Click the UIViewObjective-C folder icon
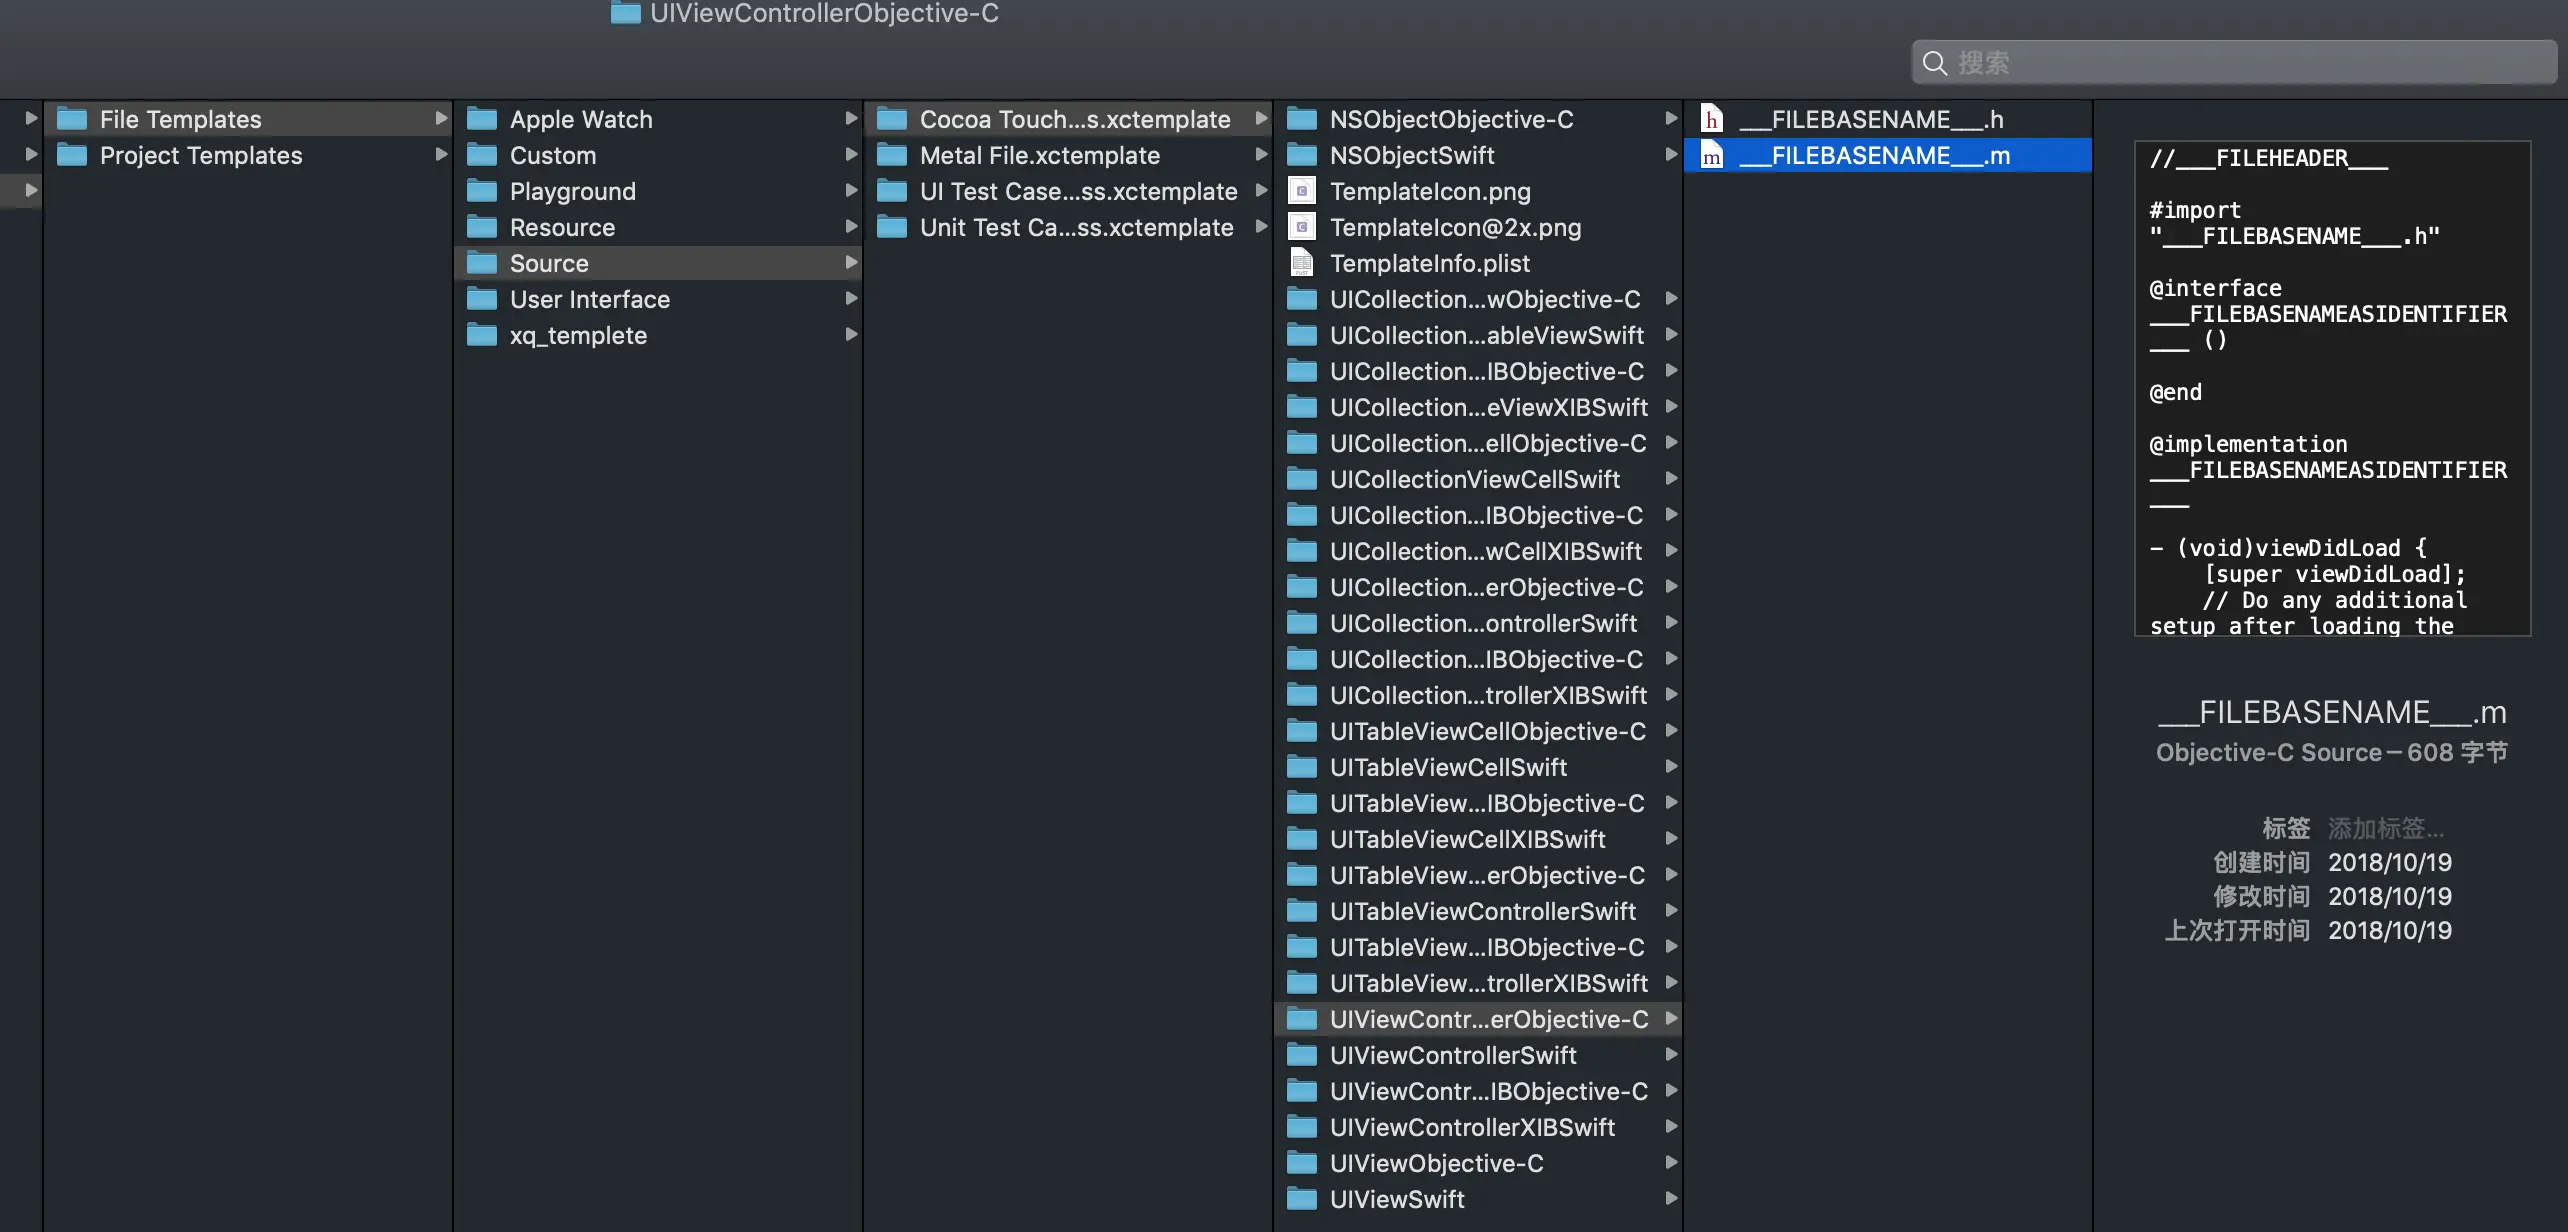Image resolution: width=2568 pixels, height=1232 pixels. tap(1302, 1163)
